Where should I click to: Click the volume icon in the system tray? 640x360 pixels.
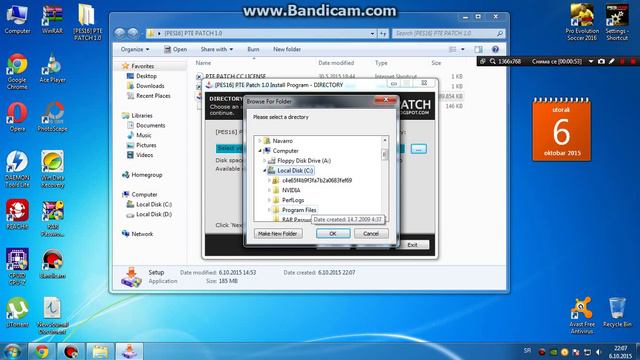tap(598, 352)
